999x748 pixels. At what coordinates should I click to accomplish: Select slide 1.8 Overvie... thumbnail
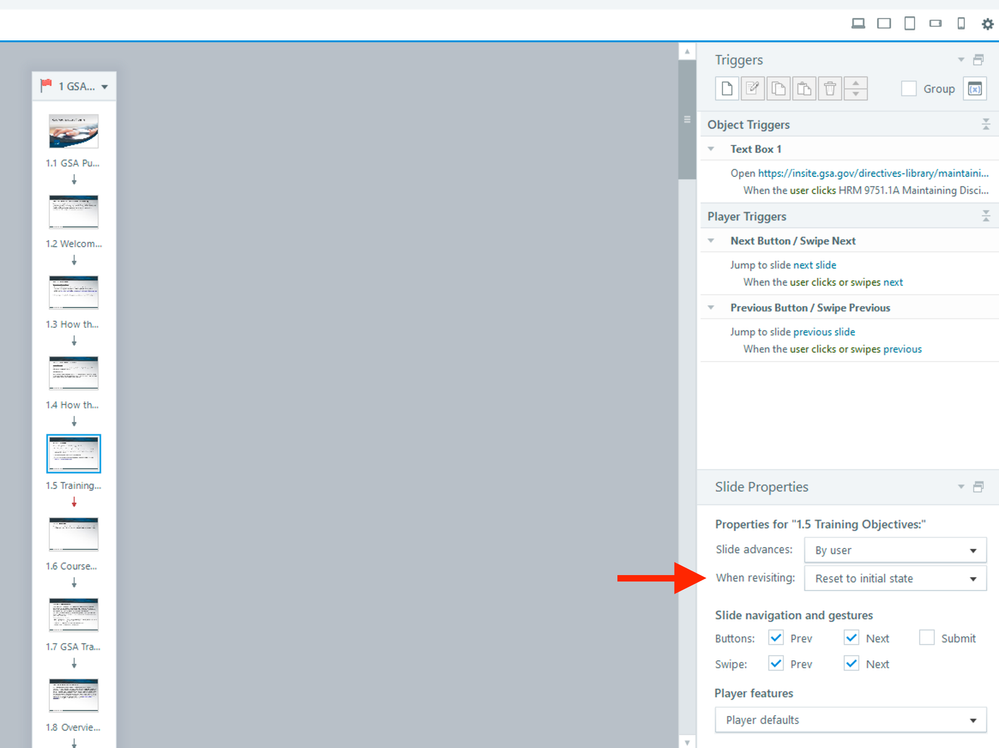(74, 695)
